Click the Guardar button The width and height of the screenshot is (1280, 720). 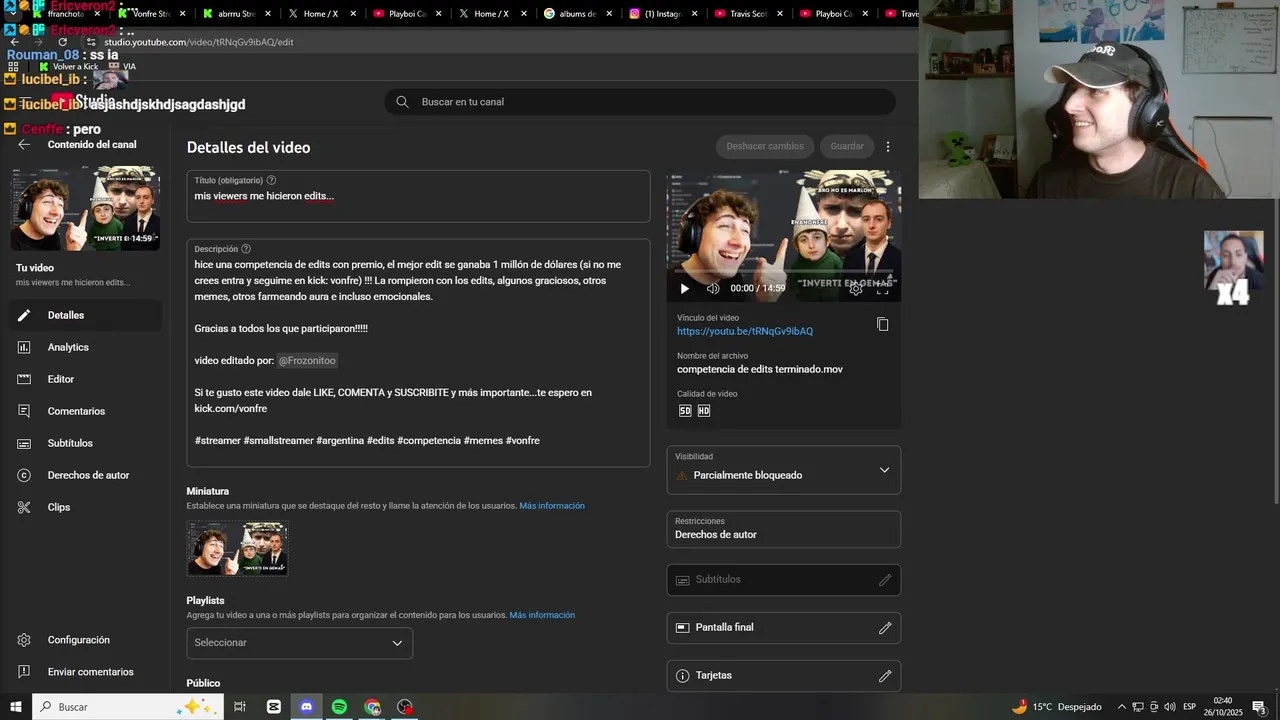(847, 146)
